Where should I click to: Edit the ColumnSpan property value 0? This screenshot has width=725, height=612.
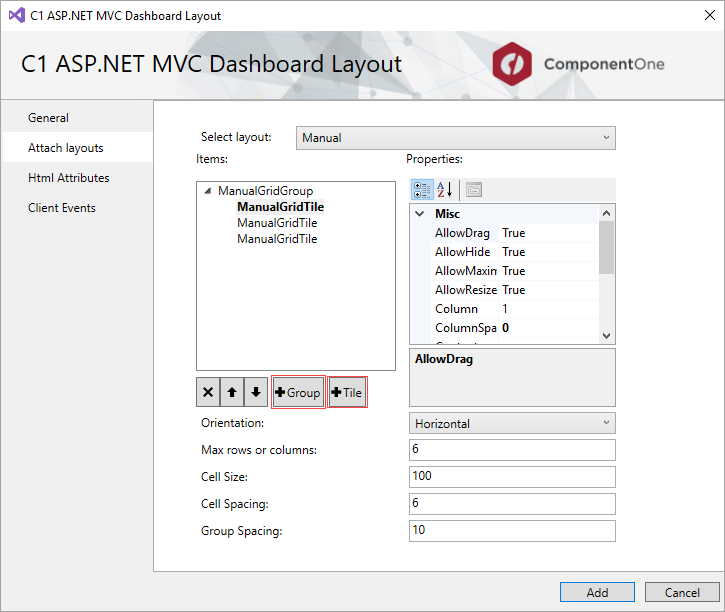pyautogui.click(x=548, y=328)
